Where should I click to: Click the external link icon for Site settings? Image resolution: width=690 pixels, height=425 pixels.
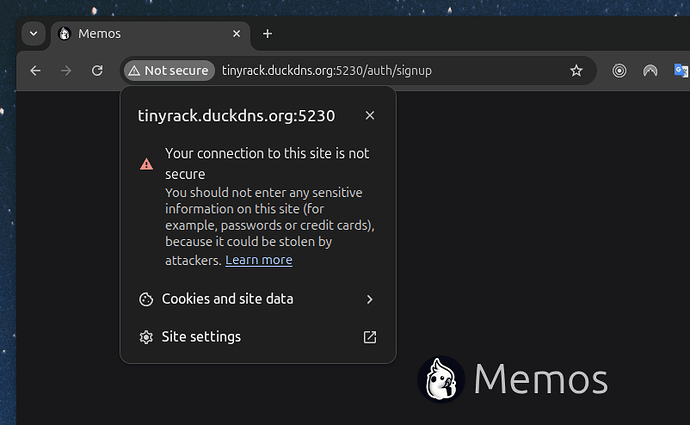370,337
